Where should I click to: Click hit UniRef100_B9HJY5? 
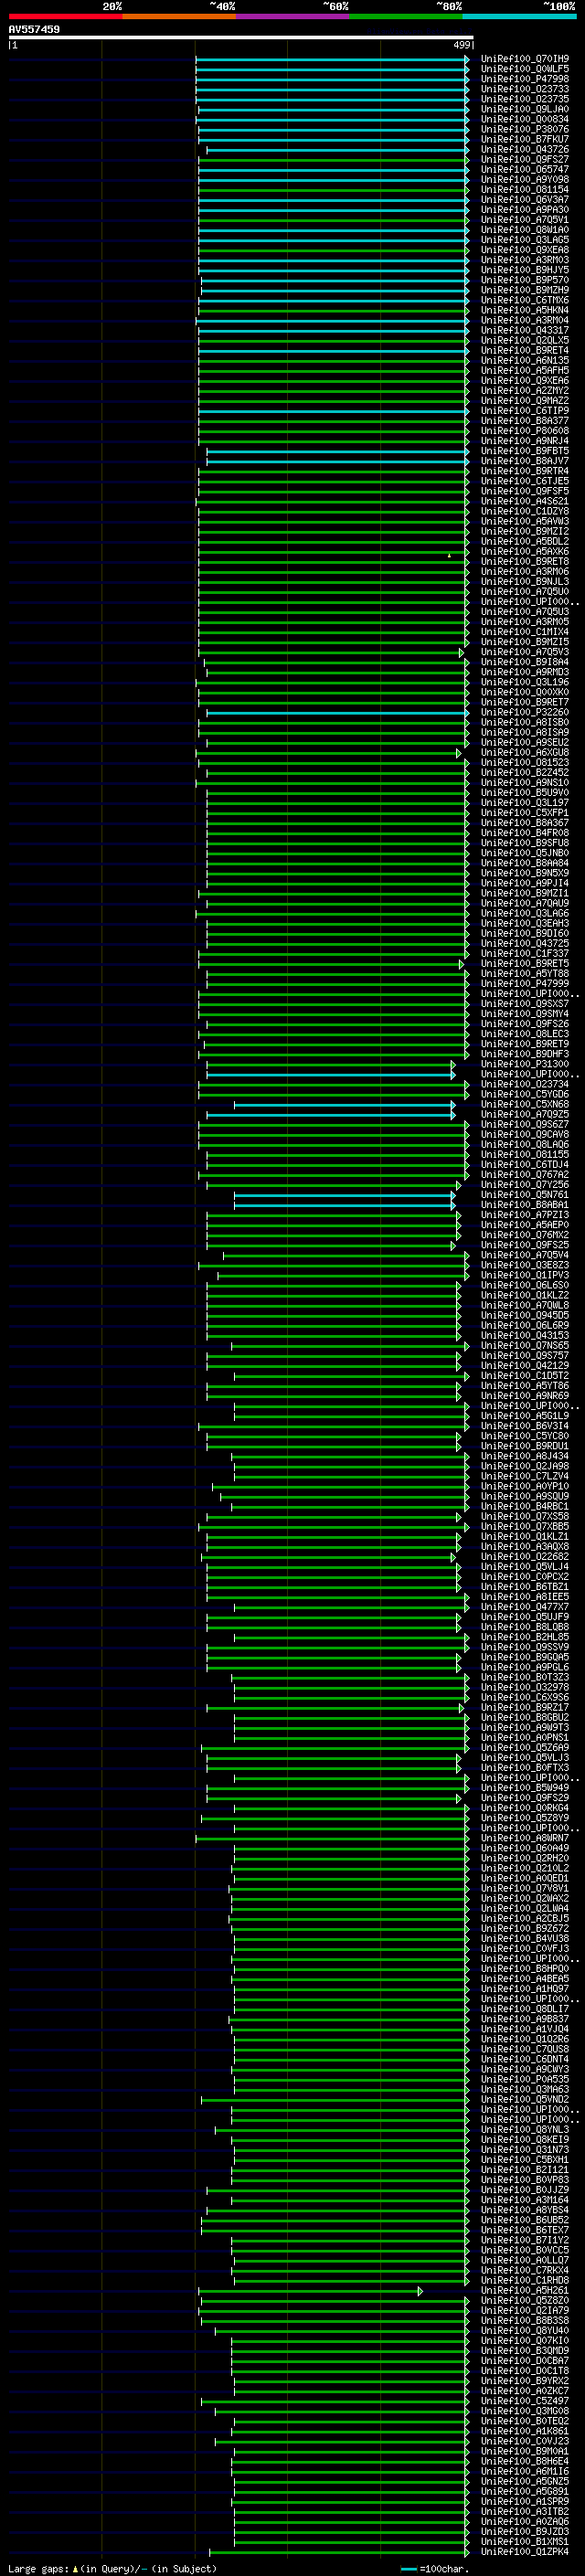525,270
